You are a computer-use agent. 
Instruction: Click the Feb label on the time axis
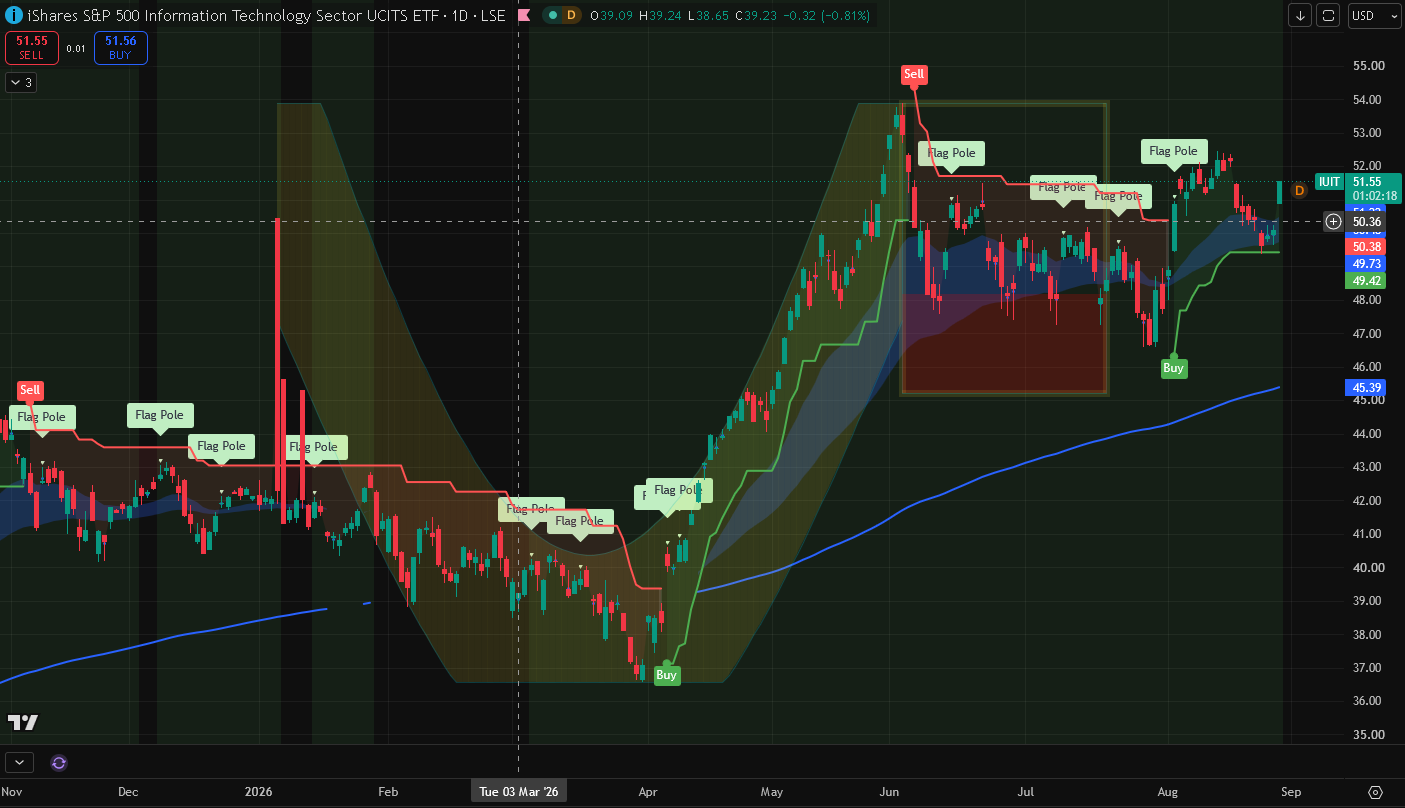click(x=388, y=792)
